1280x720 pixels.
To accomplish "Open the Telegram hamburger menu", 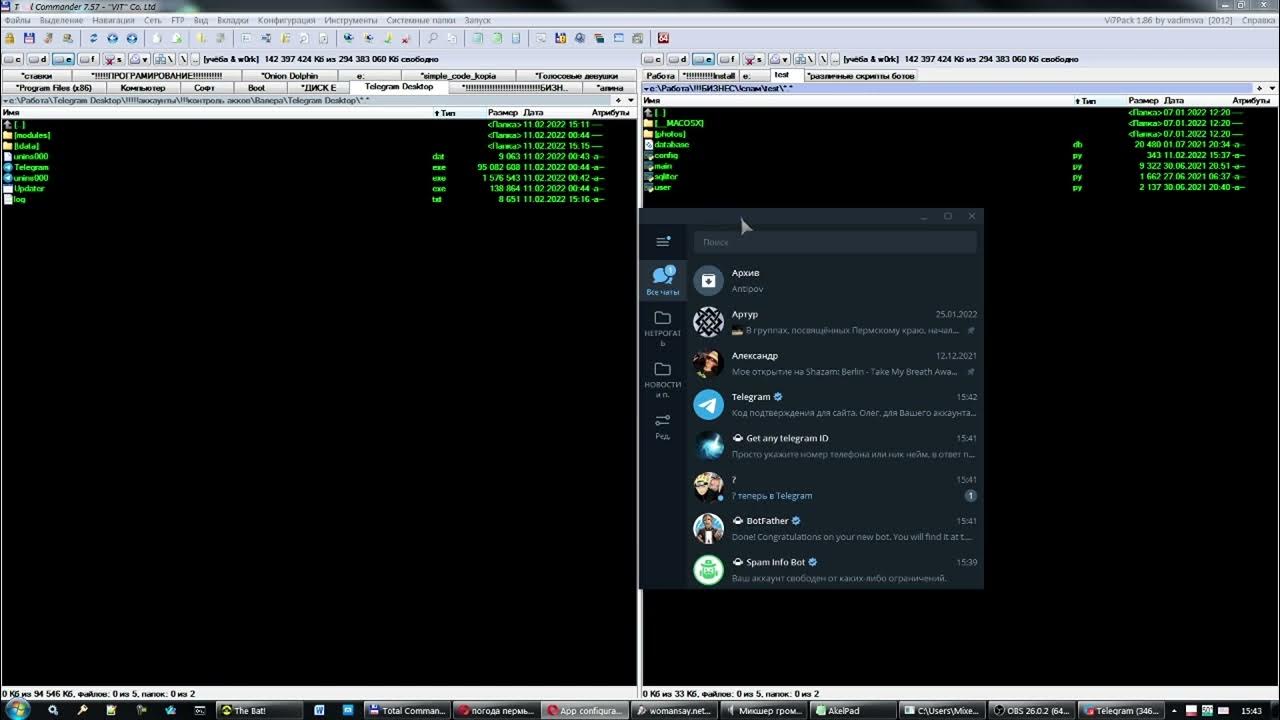I will [662, 242].
